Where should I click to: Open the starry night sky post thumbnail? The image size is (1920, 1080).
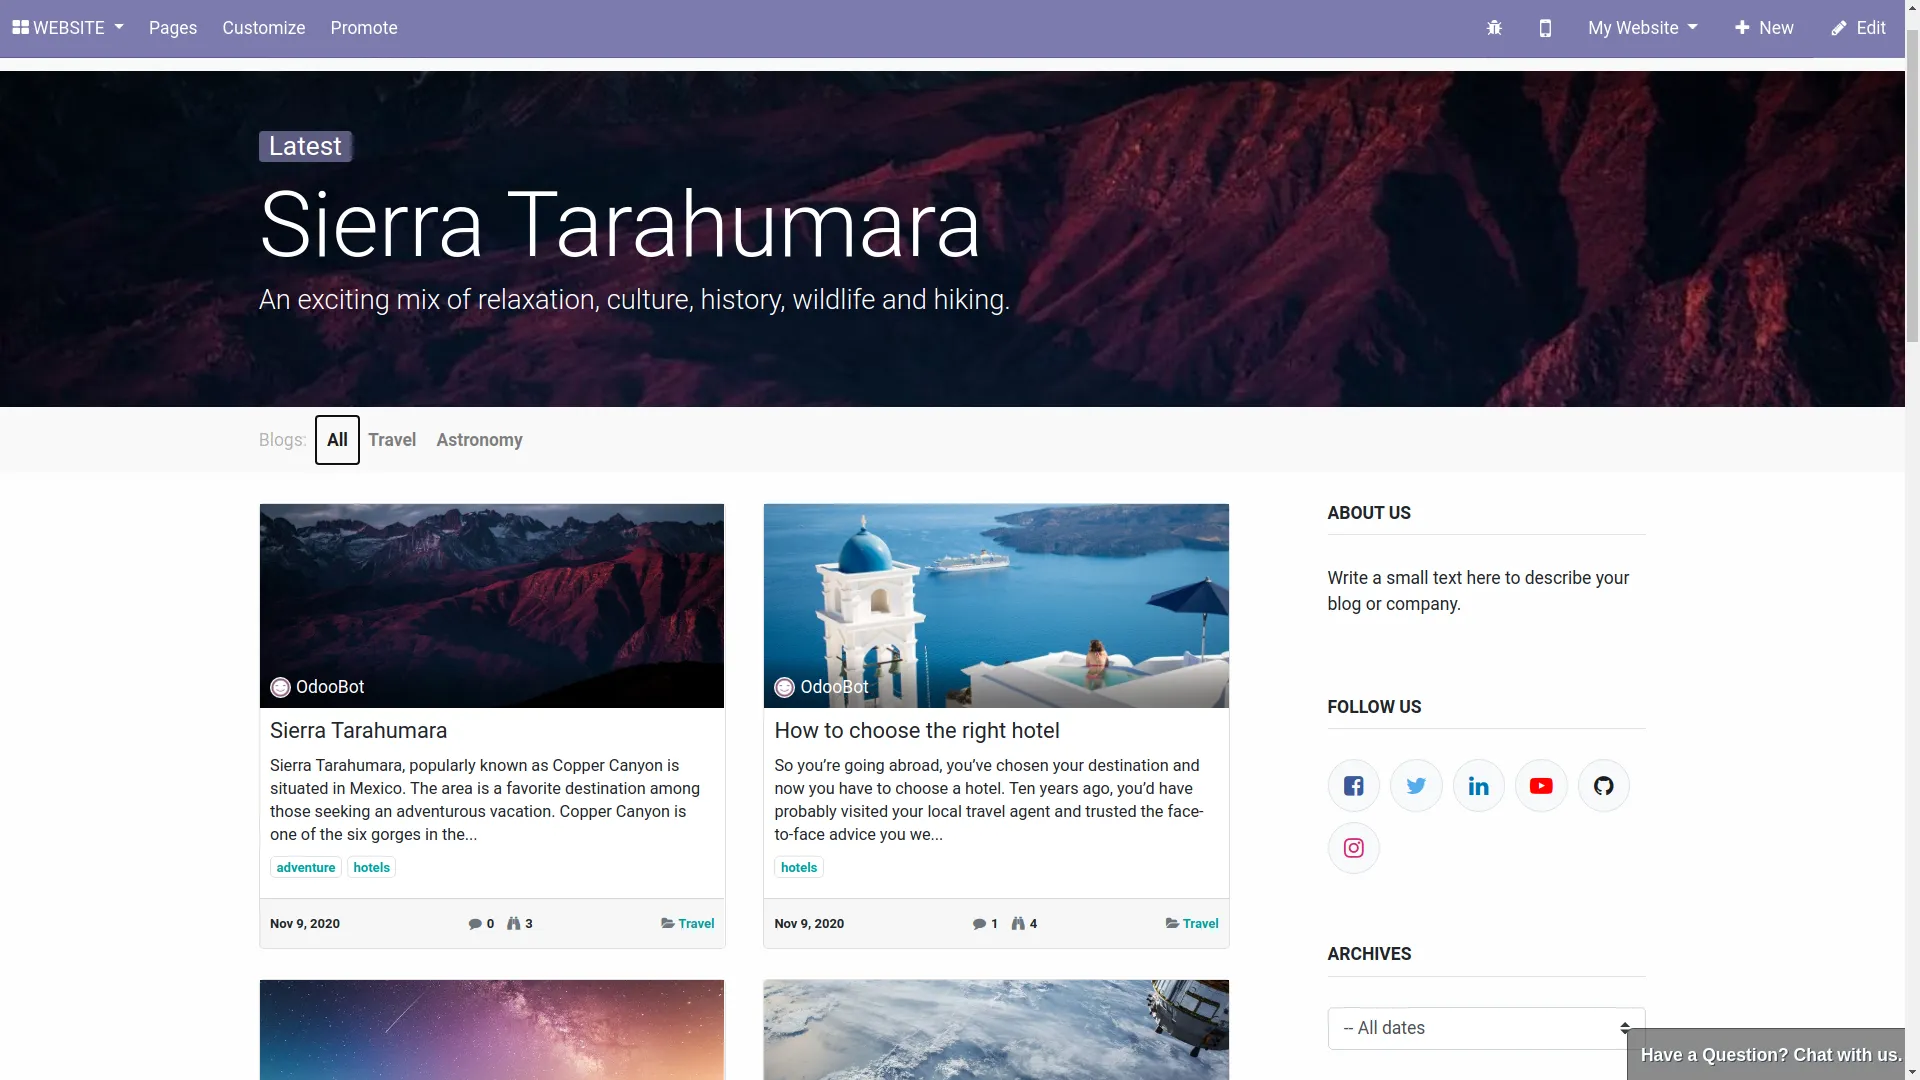(x=492, y=1030)
